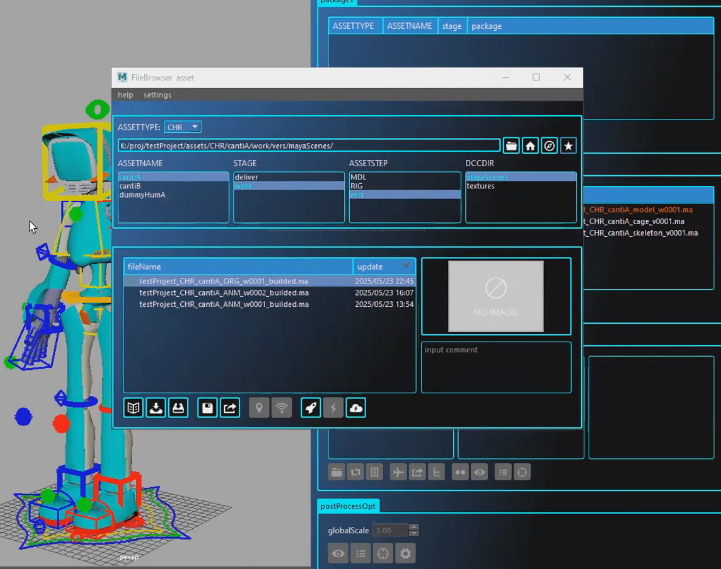
Task: Click the list icon under globalScale
Action: point(361,553)
